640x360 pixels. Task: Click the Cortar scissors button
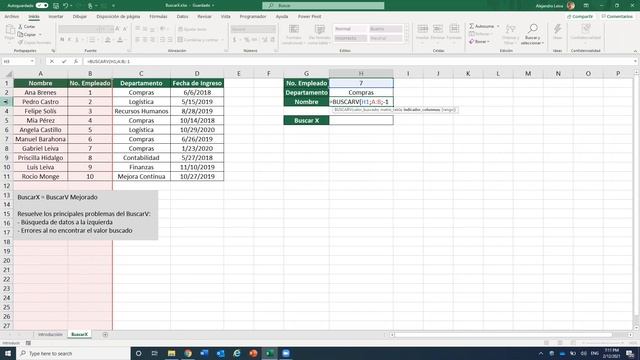click(x=27, y=27)
